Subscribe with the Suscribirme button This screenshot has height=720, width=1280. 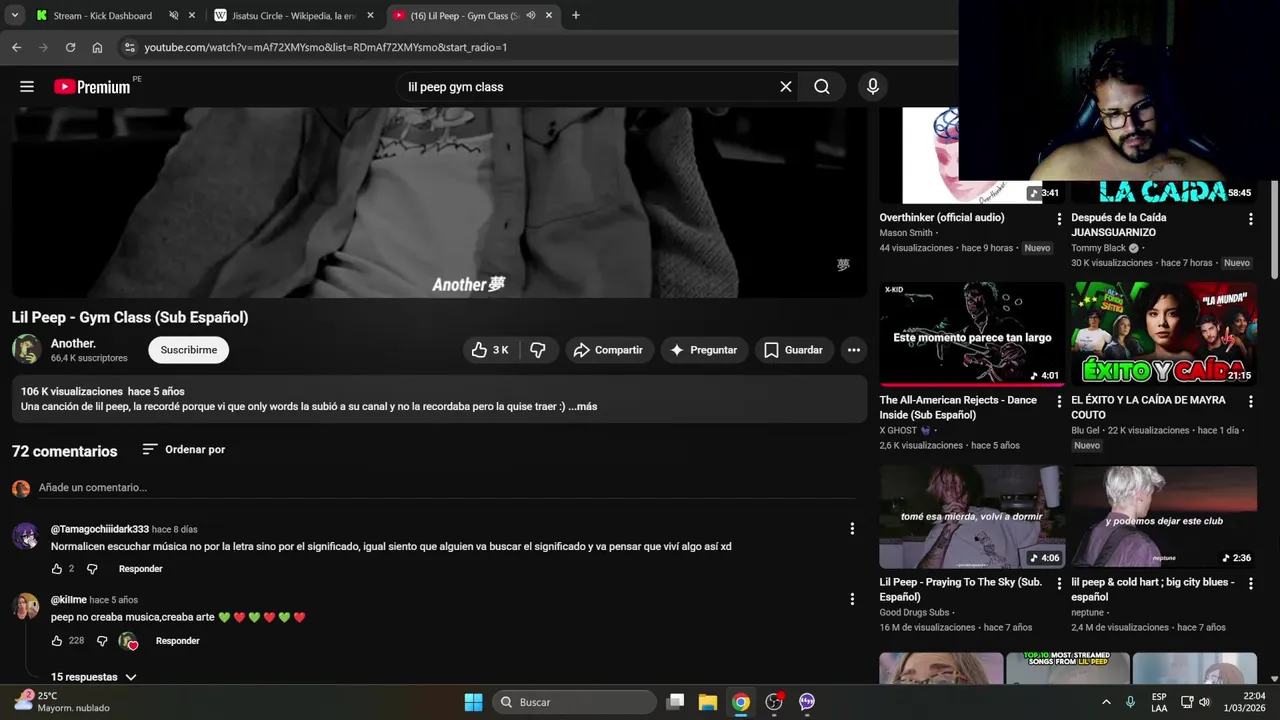tap(189, 350)
